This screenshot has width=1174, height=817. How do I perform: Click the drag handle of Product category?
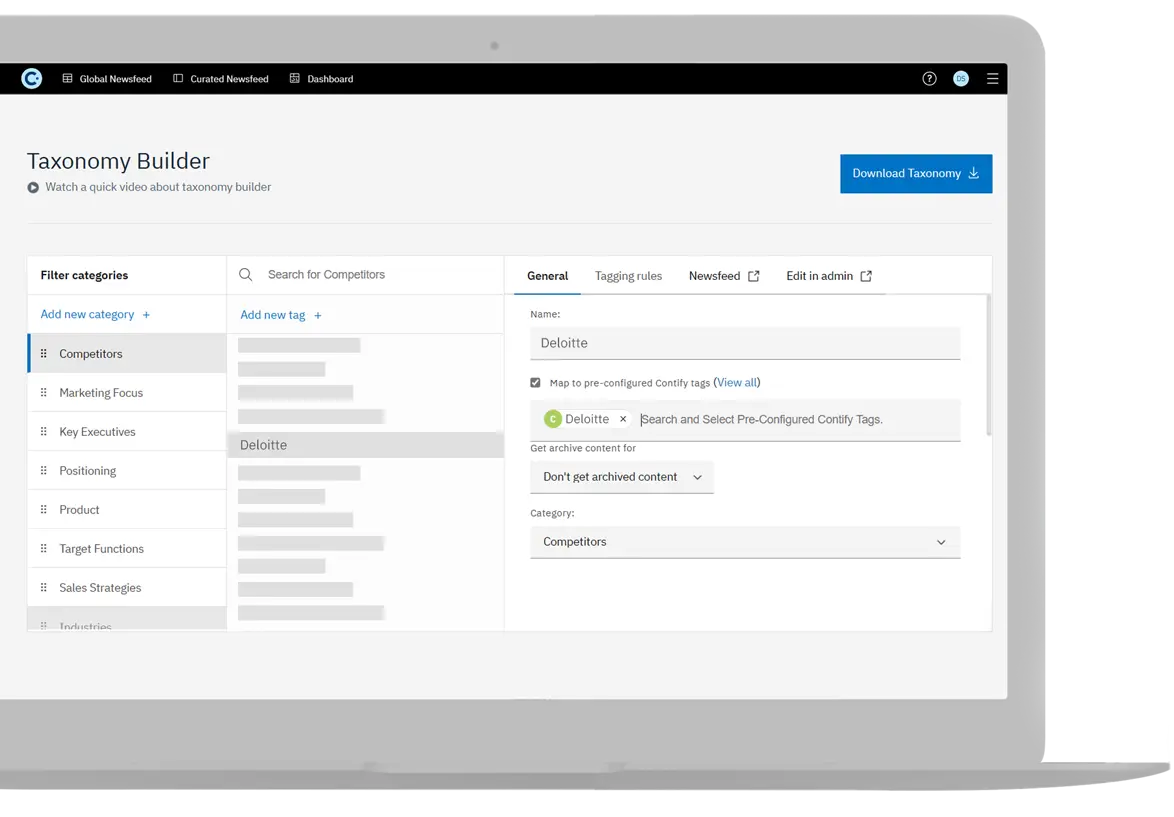[x=43, y=509]
